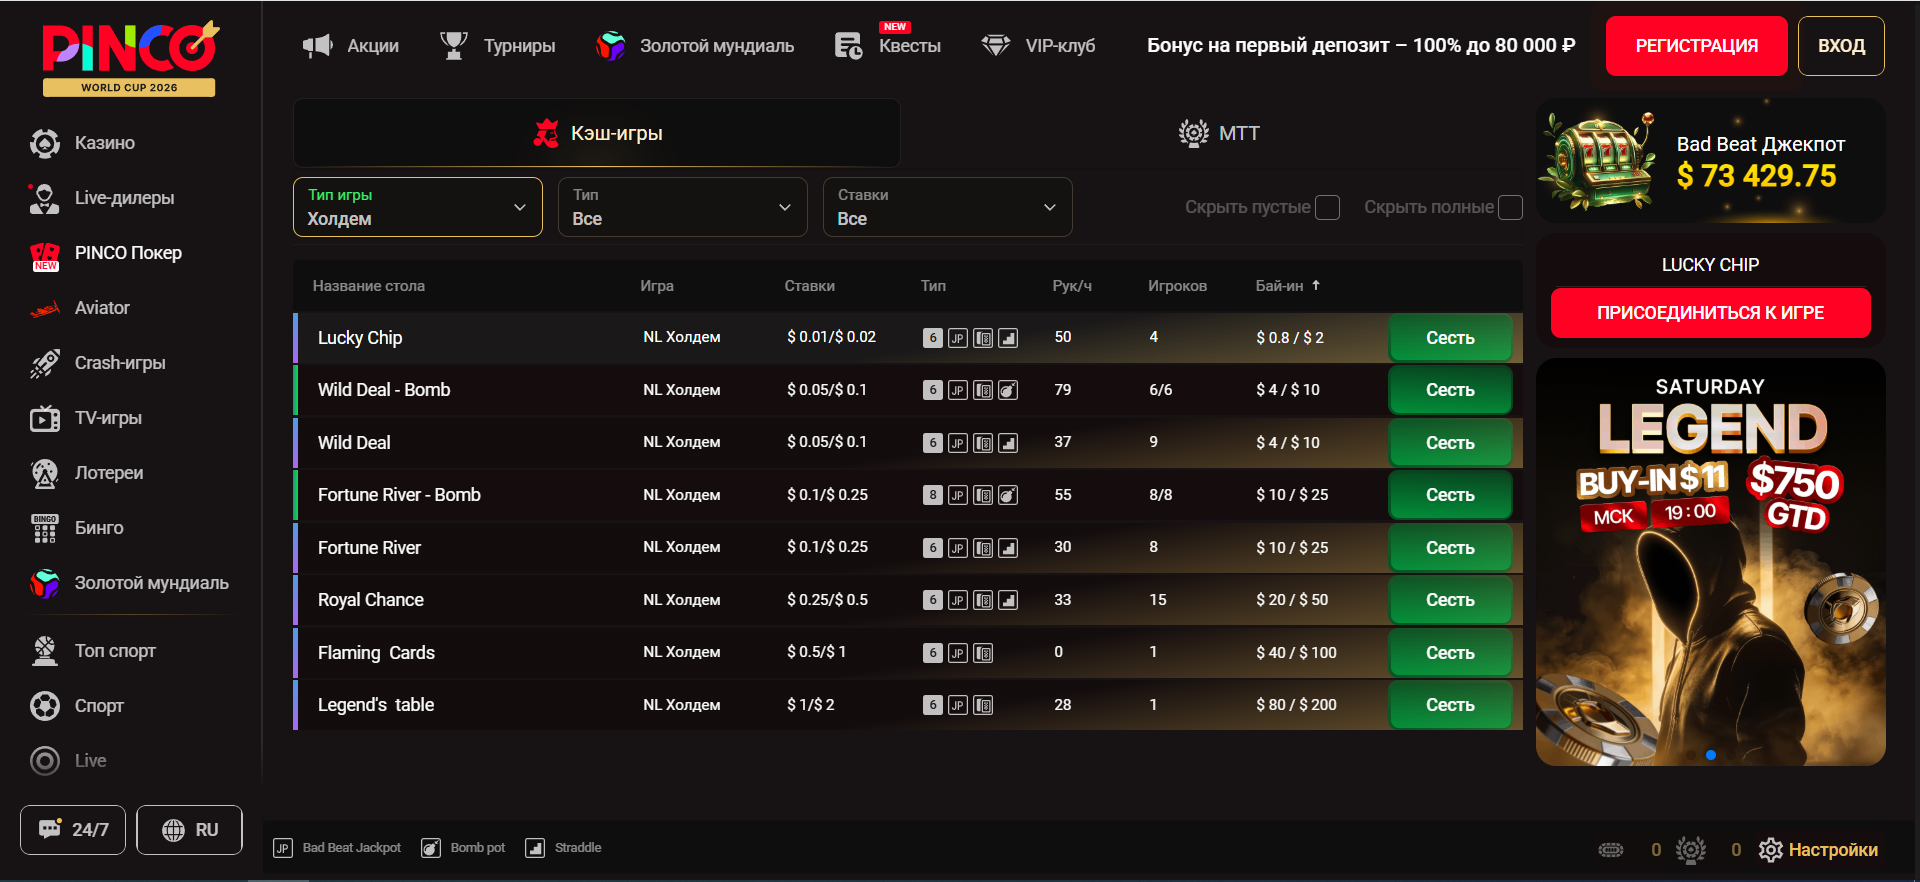Toggle the Скрыть полные checkbox
Screen dimensions: 1920x882
click(x=1511, y=207)
